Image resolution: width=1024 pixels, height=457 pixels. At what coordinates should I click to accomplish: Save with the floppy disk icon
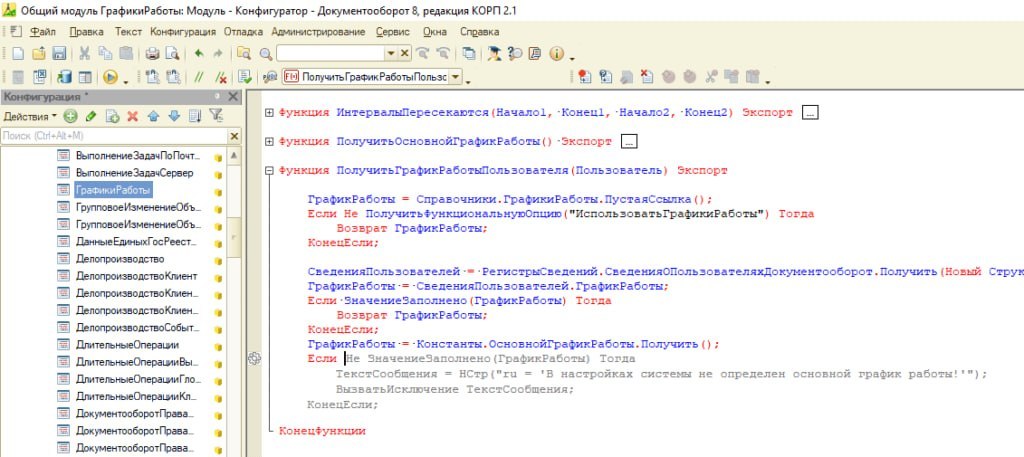(x=59, y=54)
